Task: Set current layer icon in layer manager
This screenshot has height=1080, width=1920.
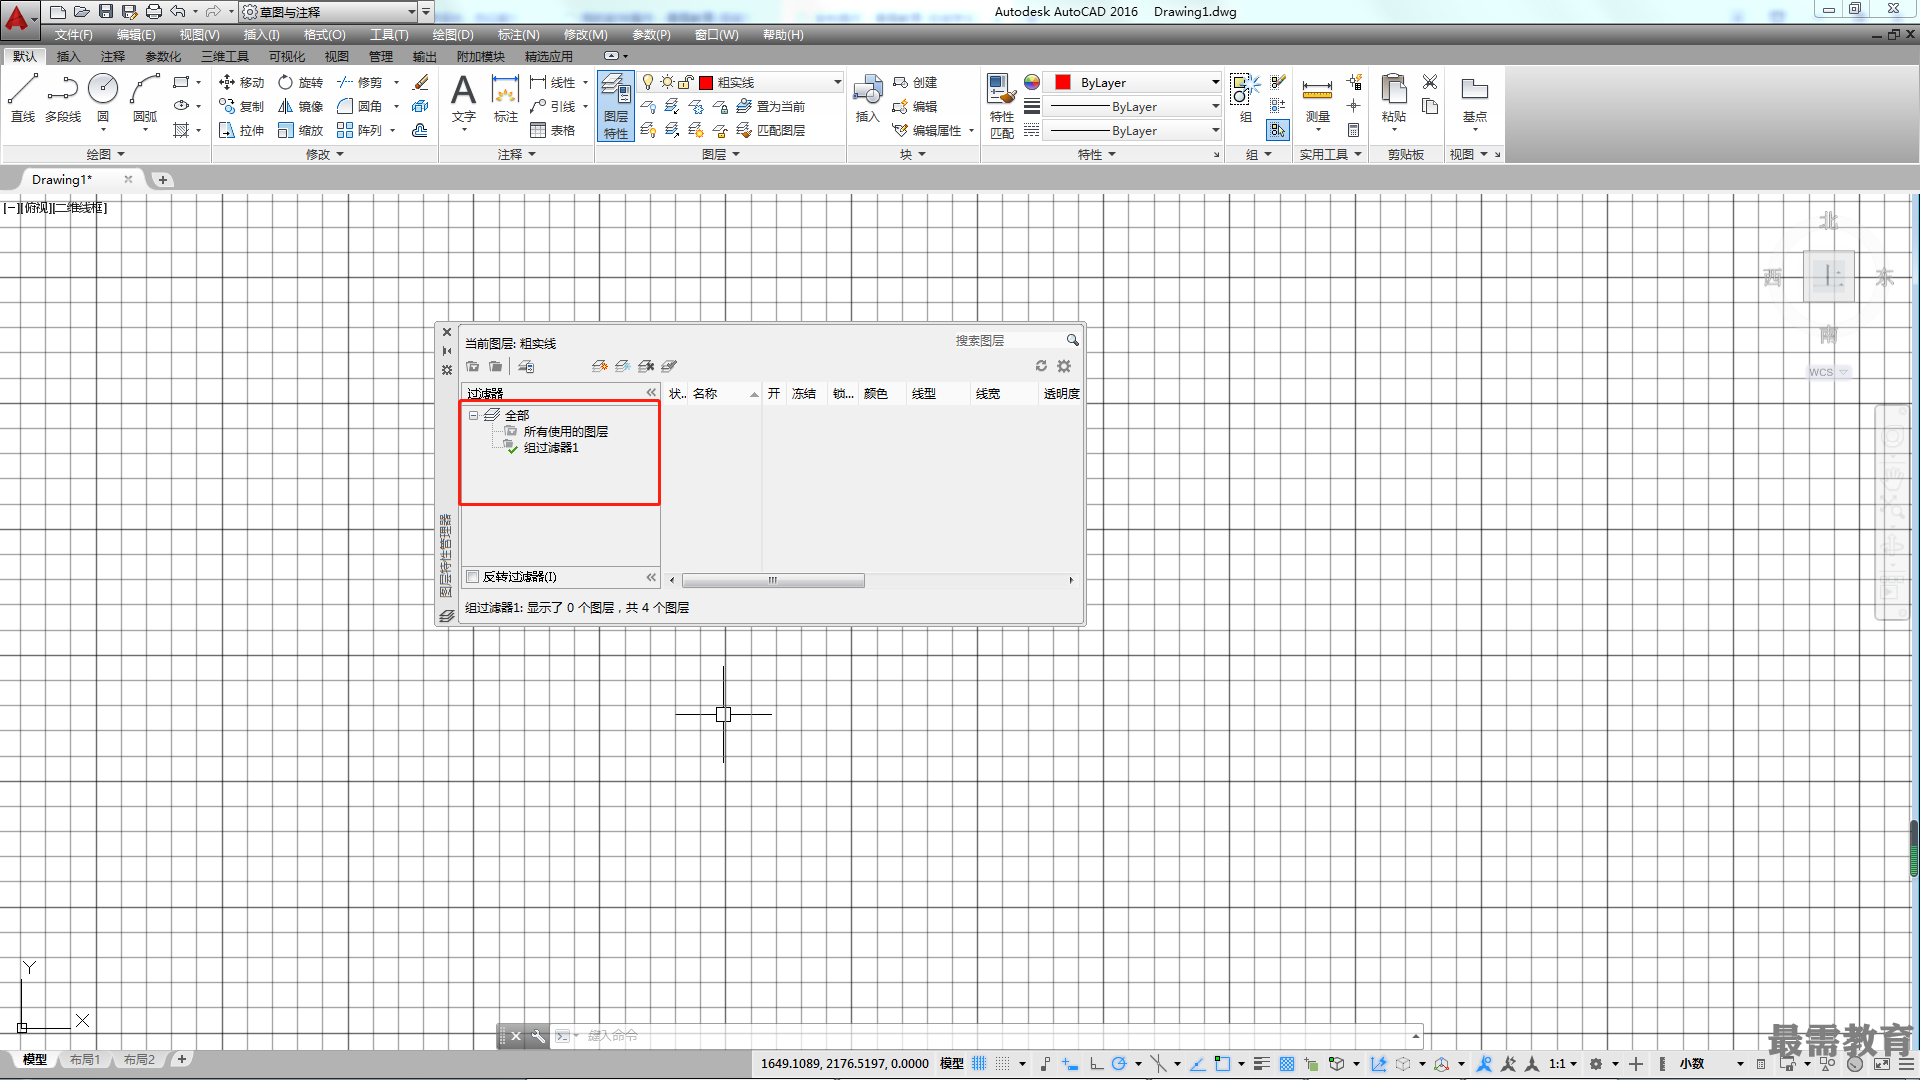Action: pyautogui.click(x=669, y=366)
